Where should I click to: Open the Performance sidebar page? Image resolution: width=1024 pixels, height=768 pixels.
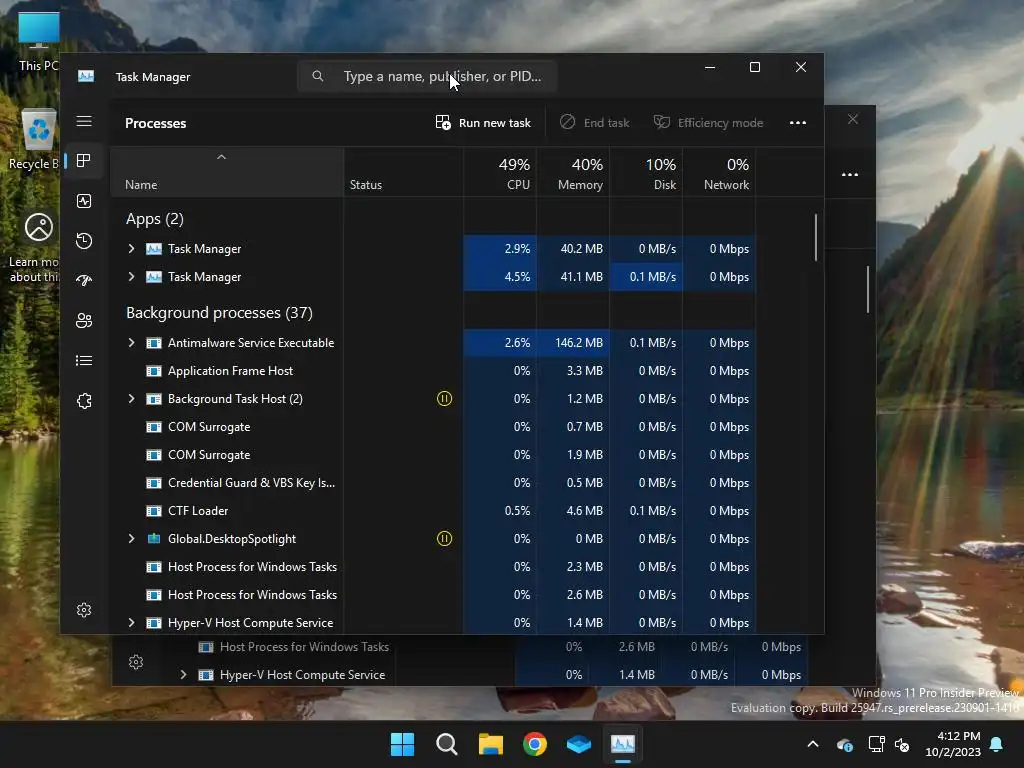84,201
